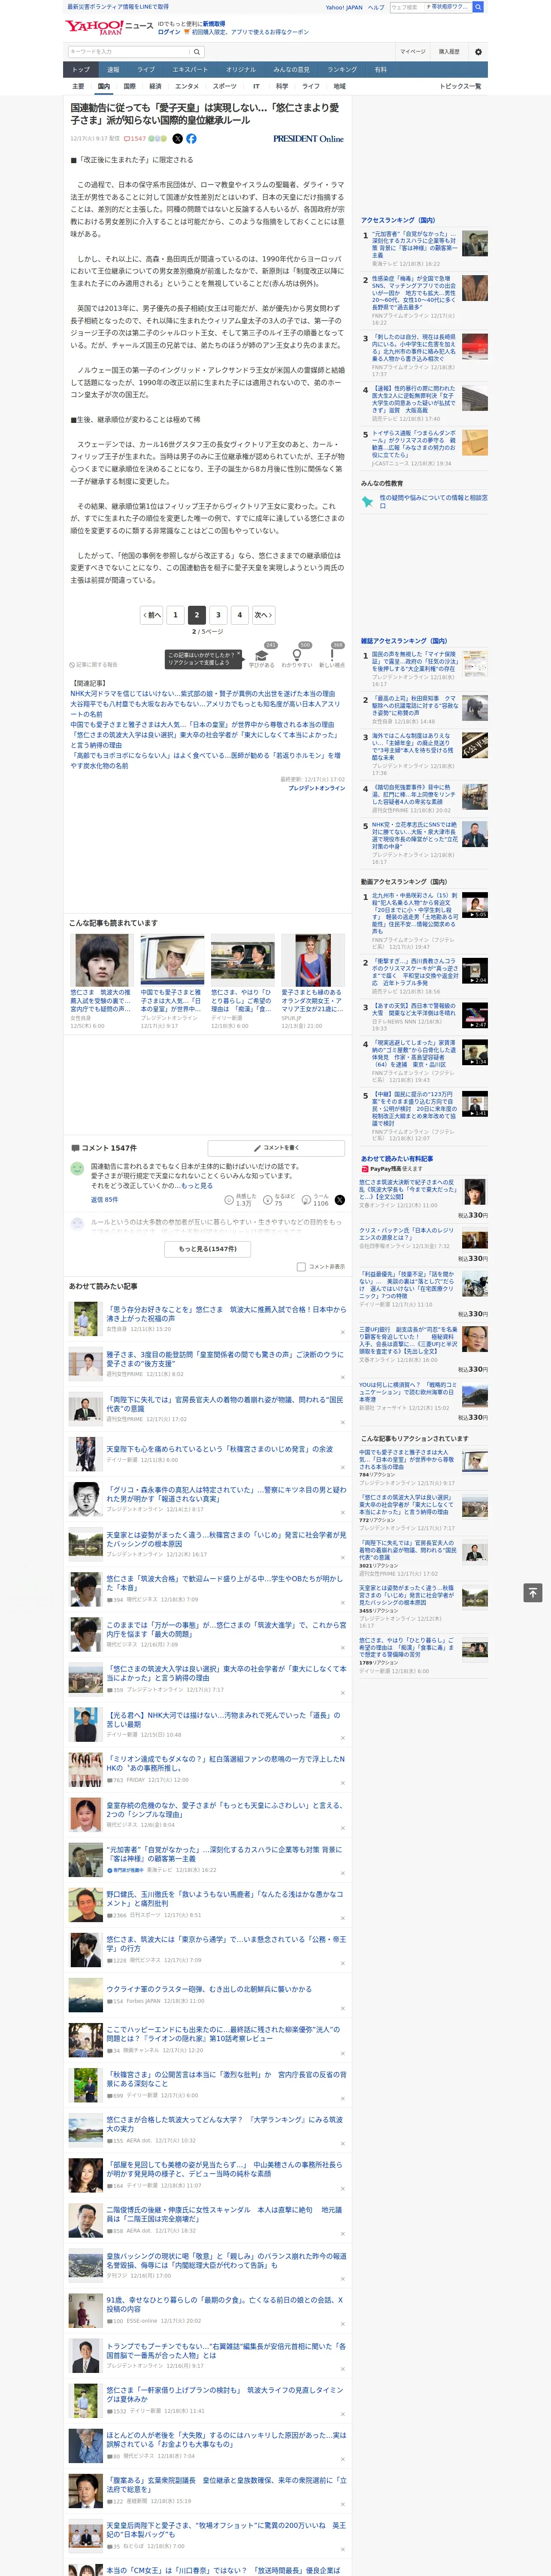Open settings via the gear icon

478,51
